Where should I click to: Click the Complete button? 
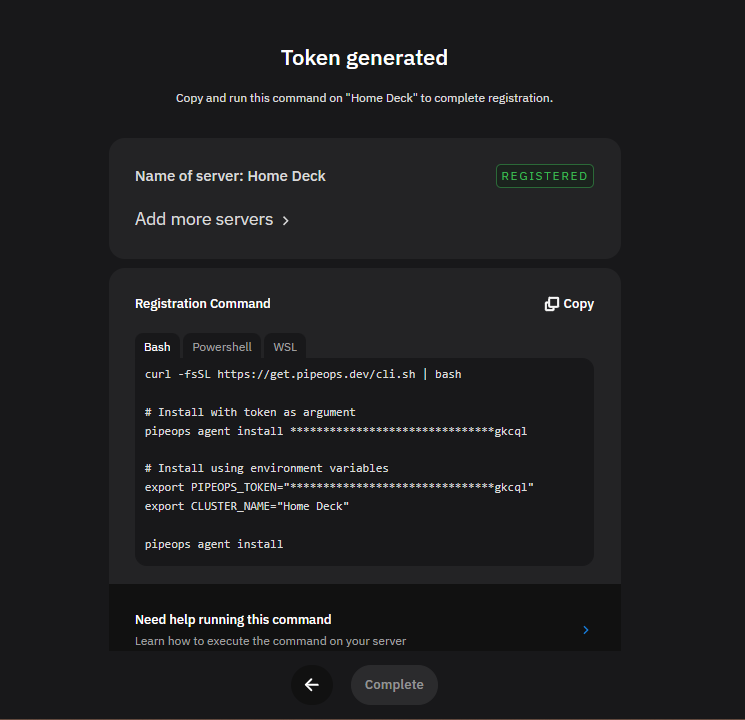(x=394, y=684)
